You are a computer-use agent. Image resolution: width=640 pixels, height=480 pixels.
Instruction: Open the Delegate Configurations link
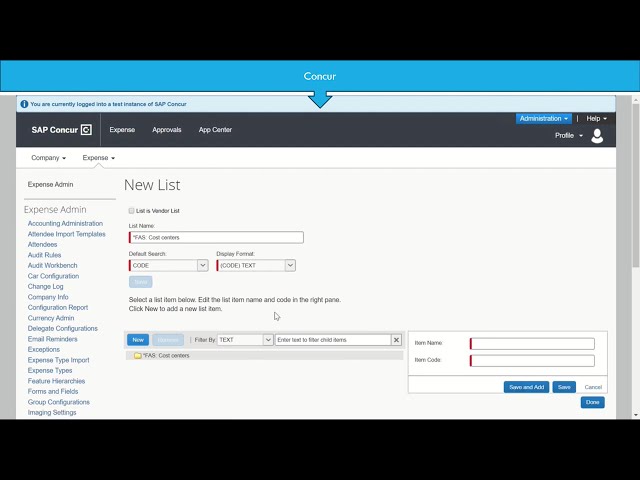coord(62,328)
